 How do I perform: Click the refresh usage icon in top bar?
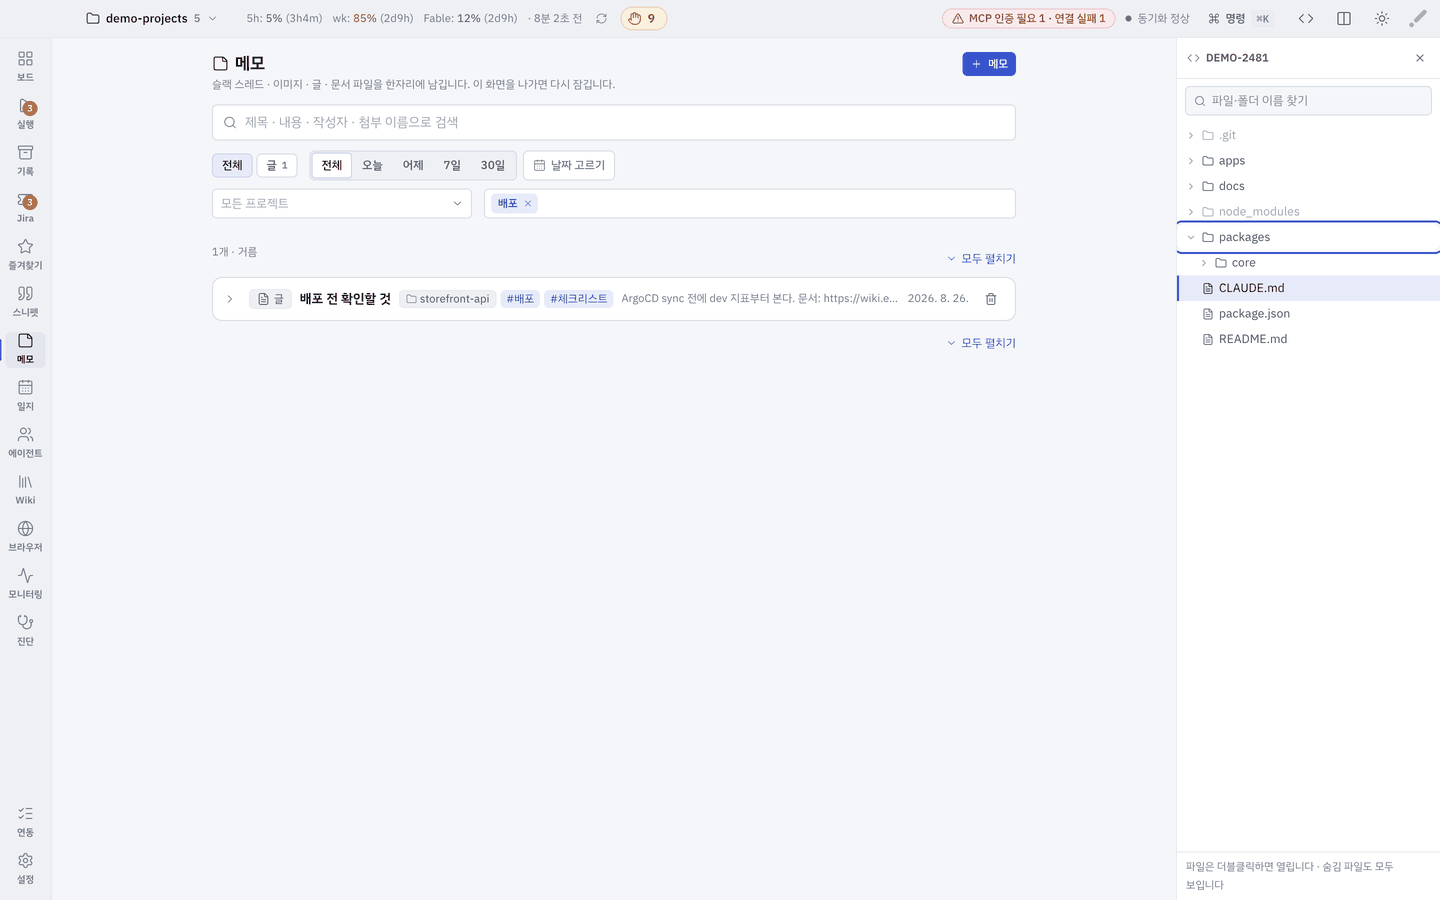pos(601,19)
